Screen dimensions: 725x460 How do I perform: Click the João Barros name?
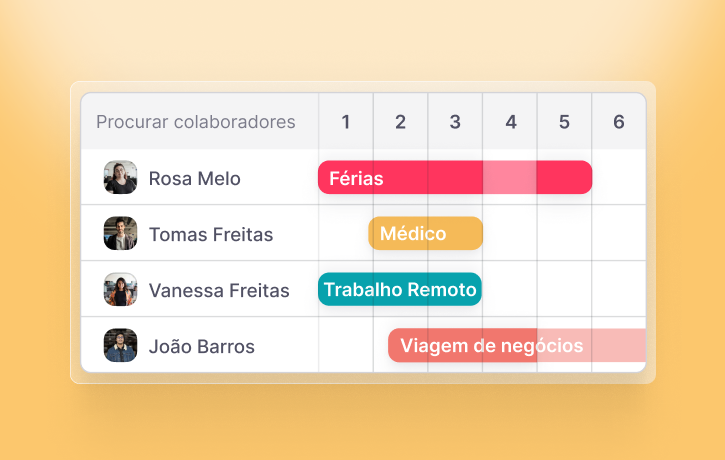pos(202,347)
